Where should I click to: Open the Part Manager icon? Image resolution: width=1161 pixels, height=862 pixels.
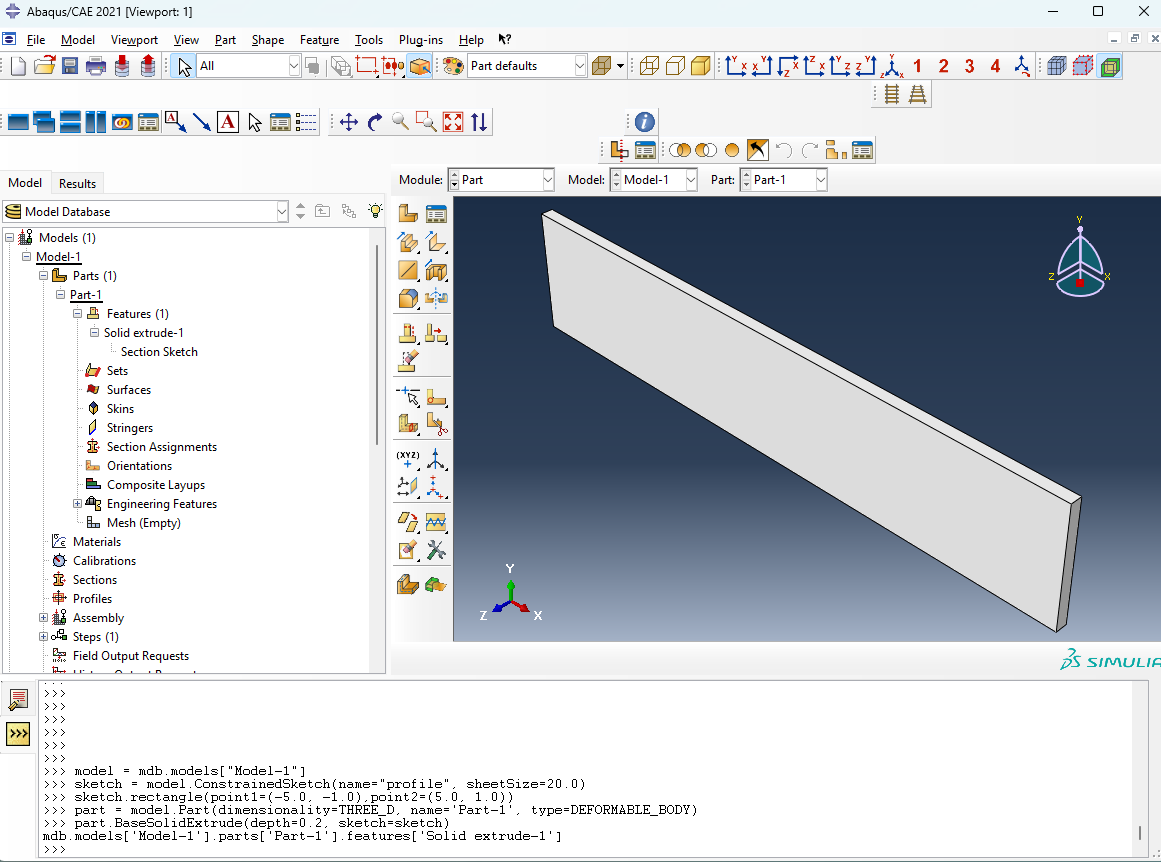[x=436, y=213]
